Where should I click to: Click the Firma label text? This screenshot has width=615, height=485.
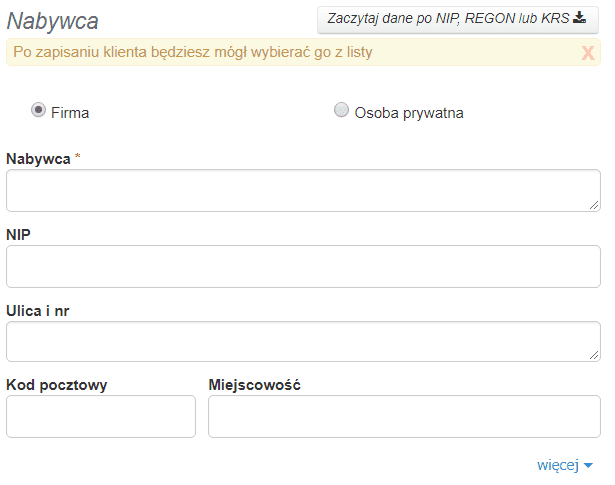tap(70, 113)
